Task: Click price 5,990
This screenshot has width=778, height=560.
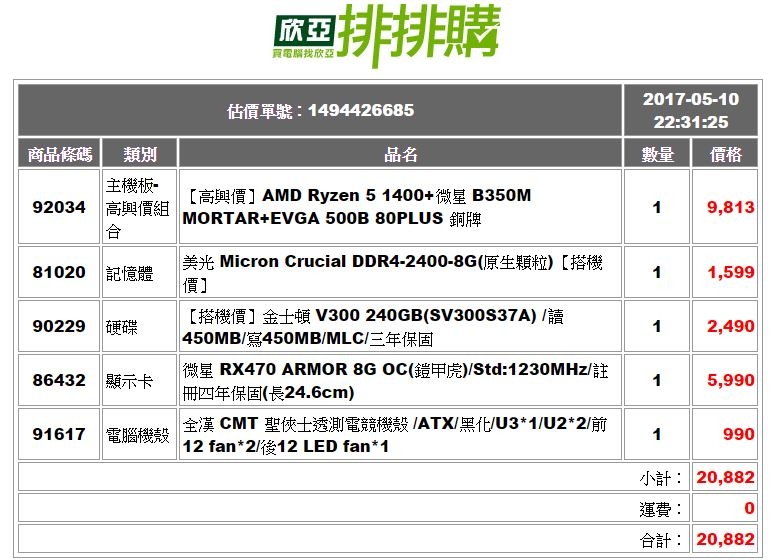Action: click(730, 380)
